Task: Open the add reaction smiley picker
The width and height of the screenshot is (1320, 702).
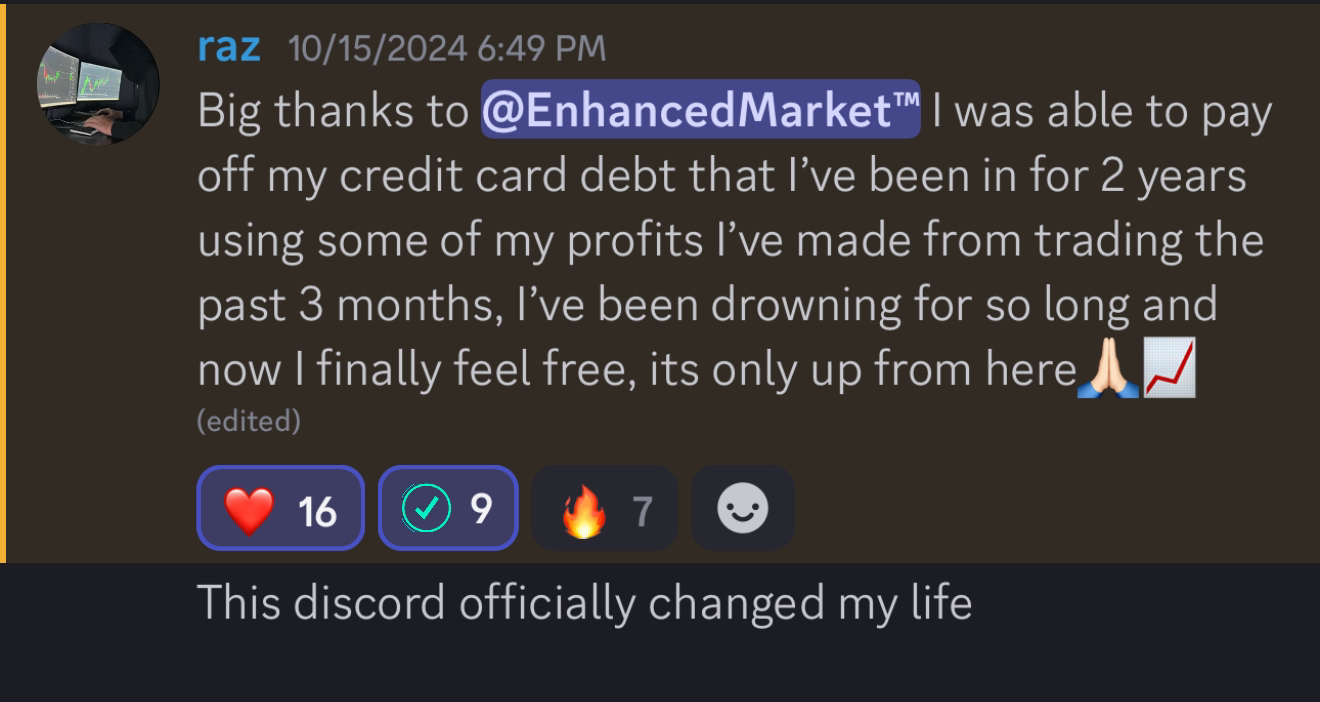Action: (x=743, y=509)
